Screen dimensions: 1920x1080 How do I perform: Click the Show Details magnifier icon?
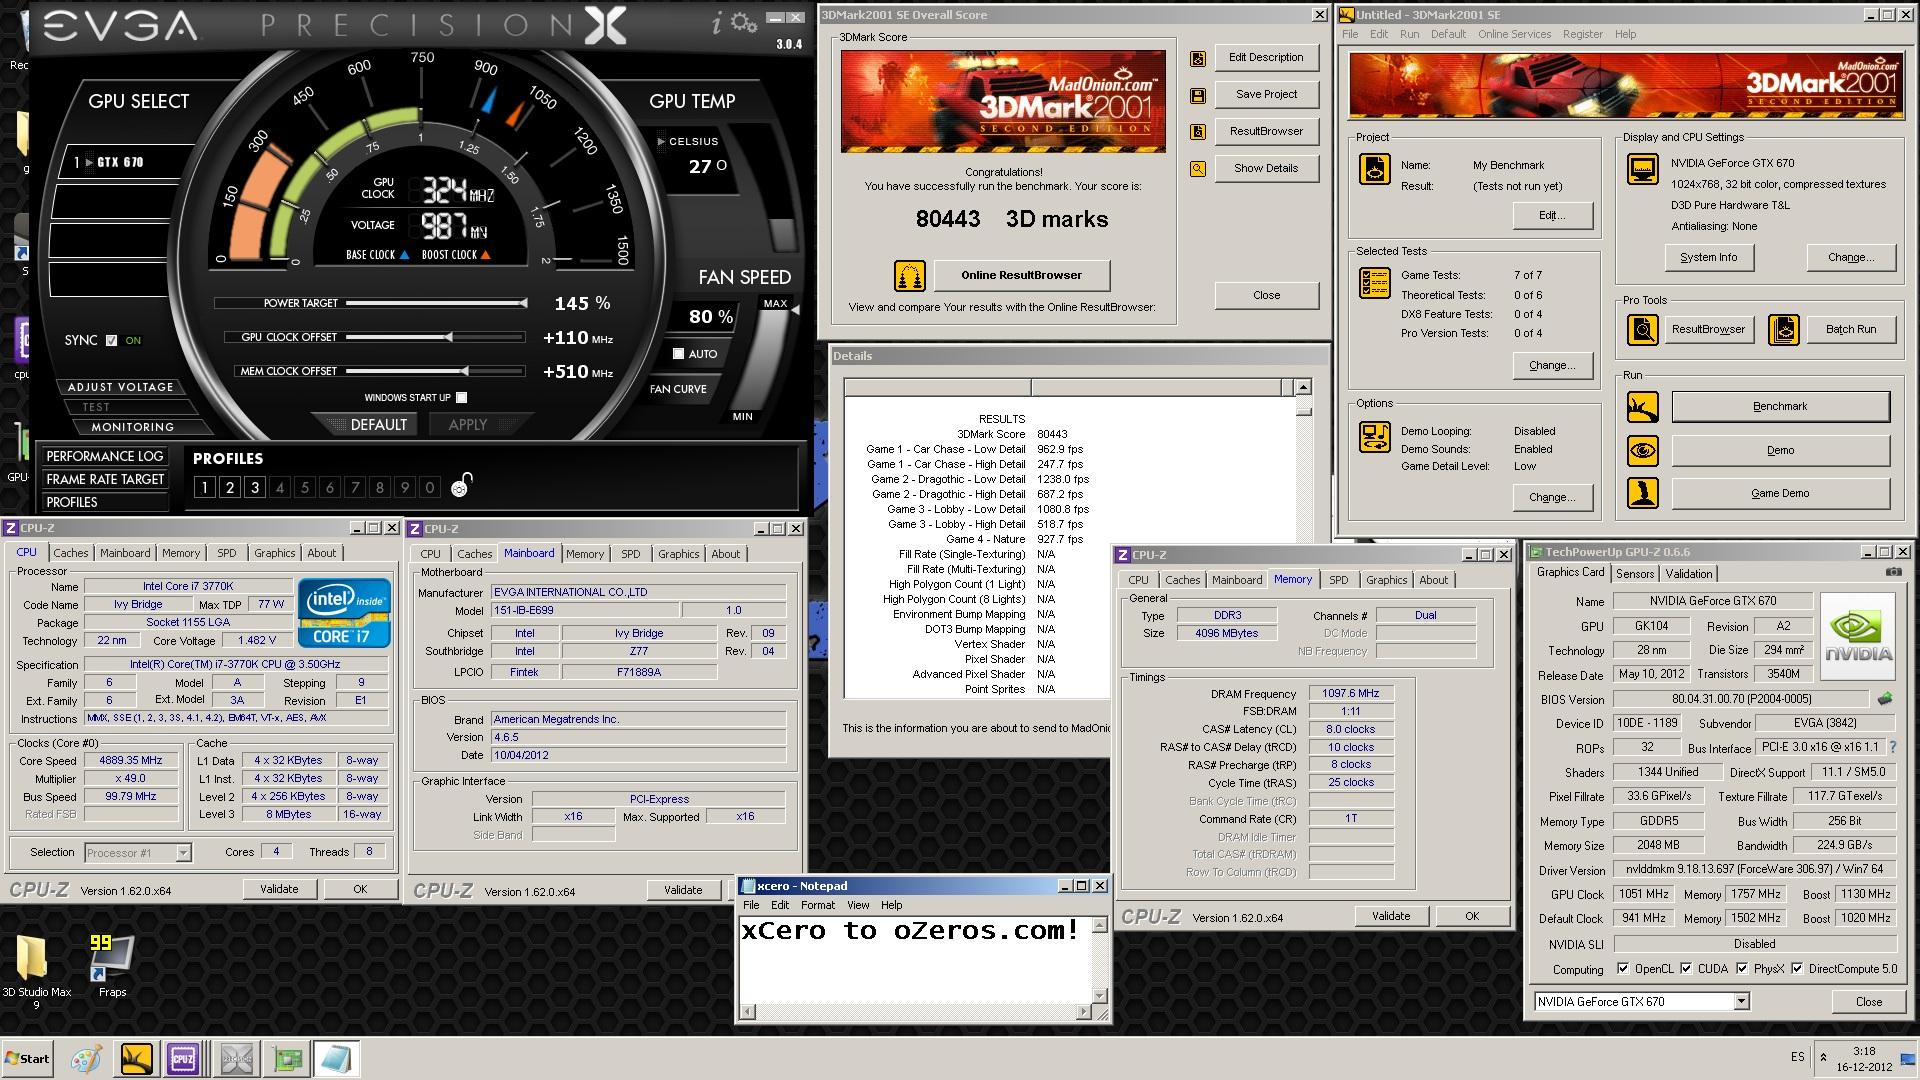click(1197, 169)
